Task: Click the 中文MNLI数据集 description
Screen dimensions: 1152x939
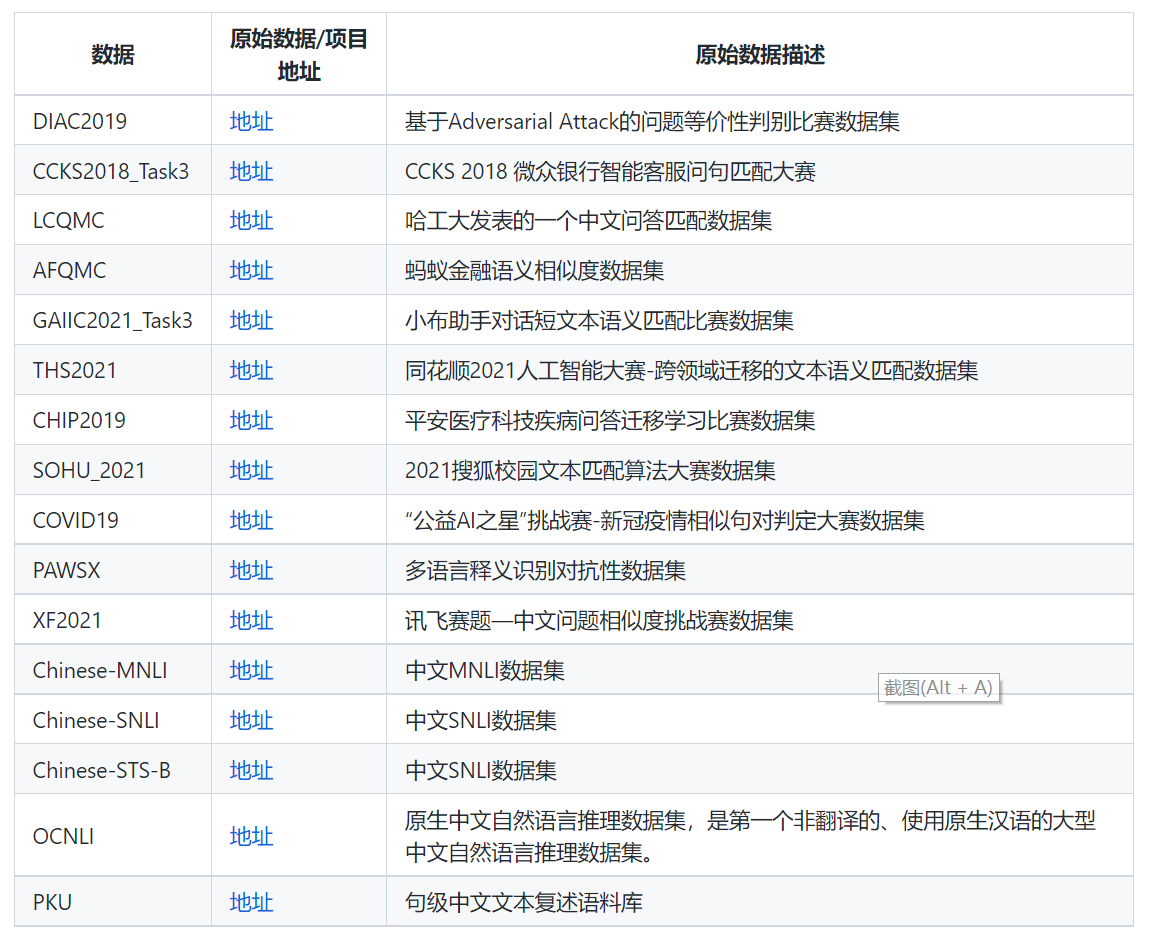Action: click(485, 670)
